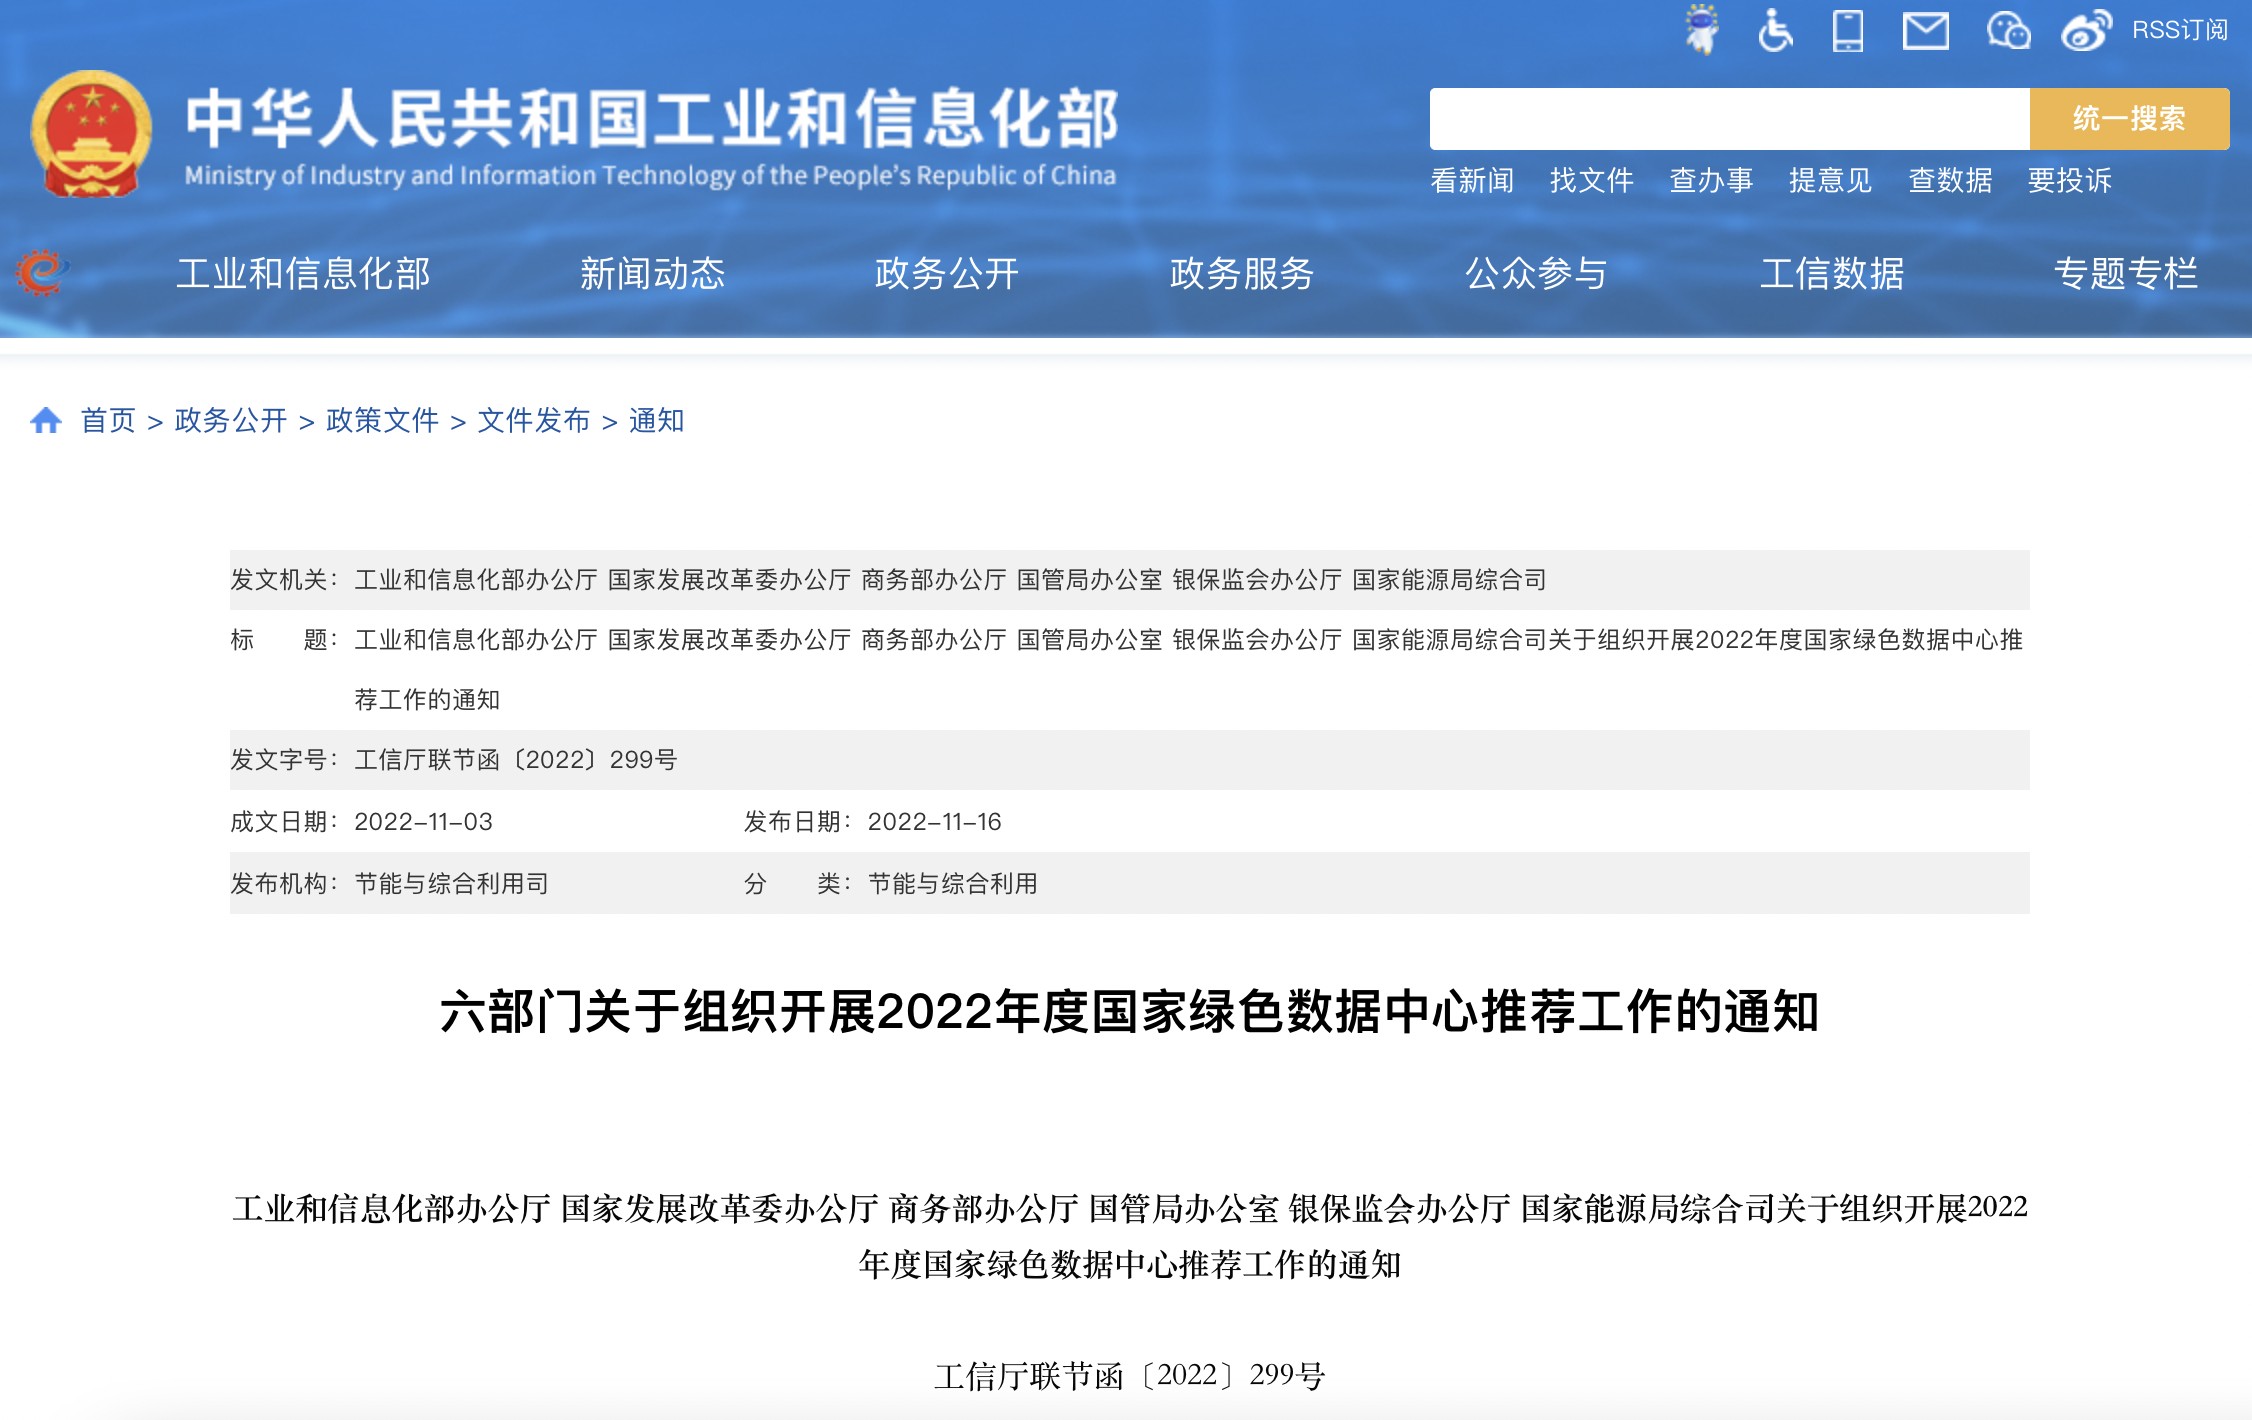
Task: Open the RSS订阅 link
Action: tap(2179, 31)
